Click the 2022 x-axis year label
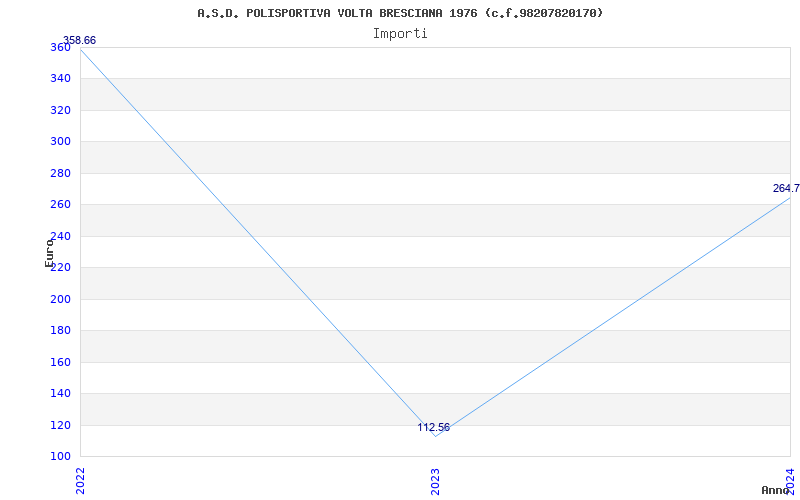800x500 pixels. [x=80, y=481]
